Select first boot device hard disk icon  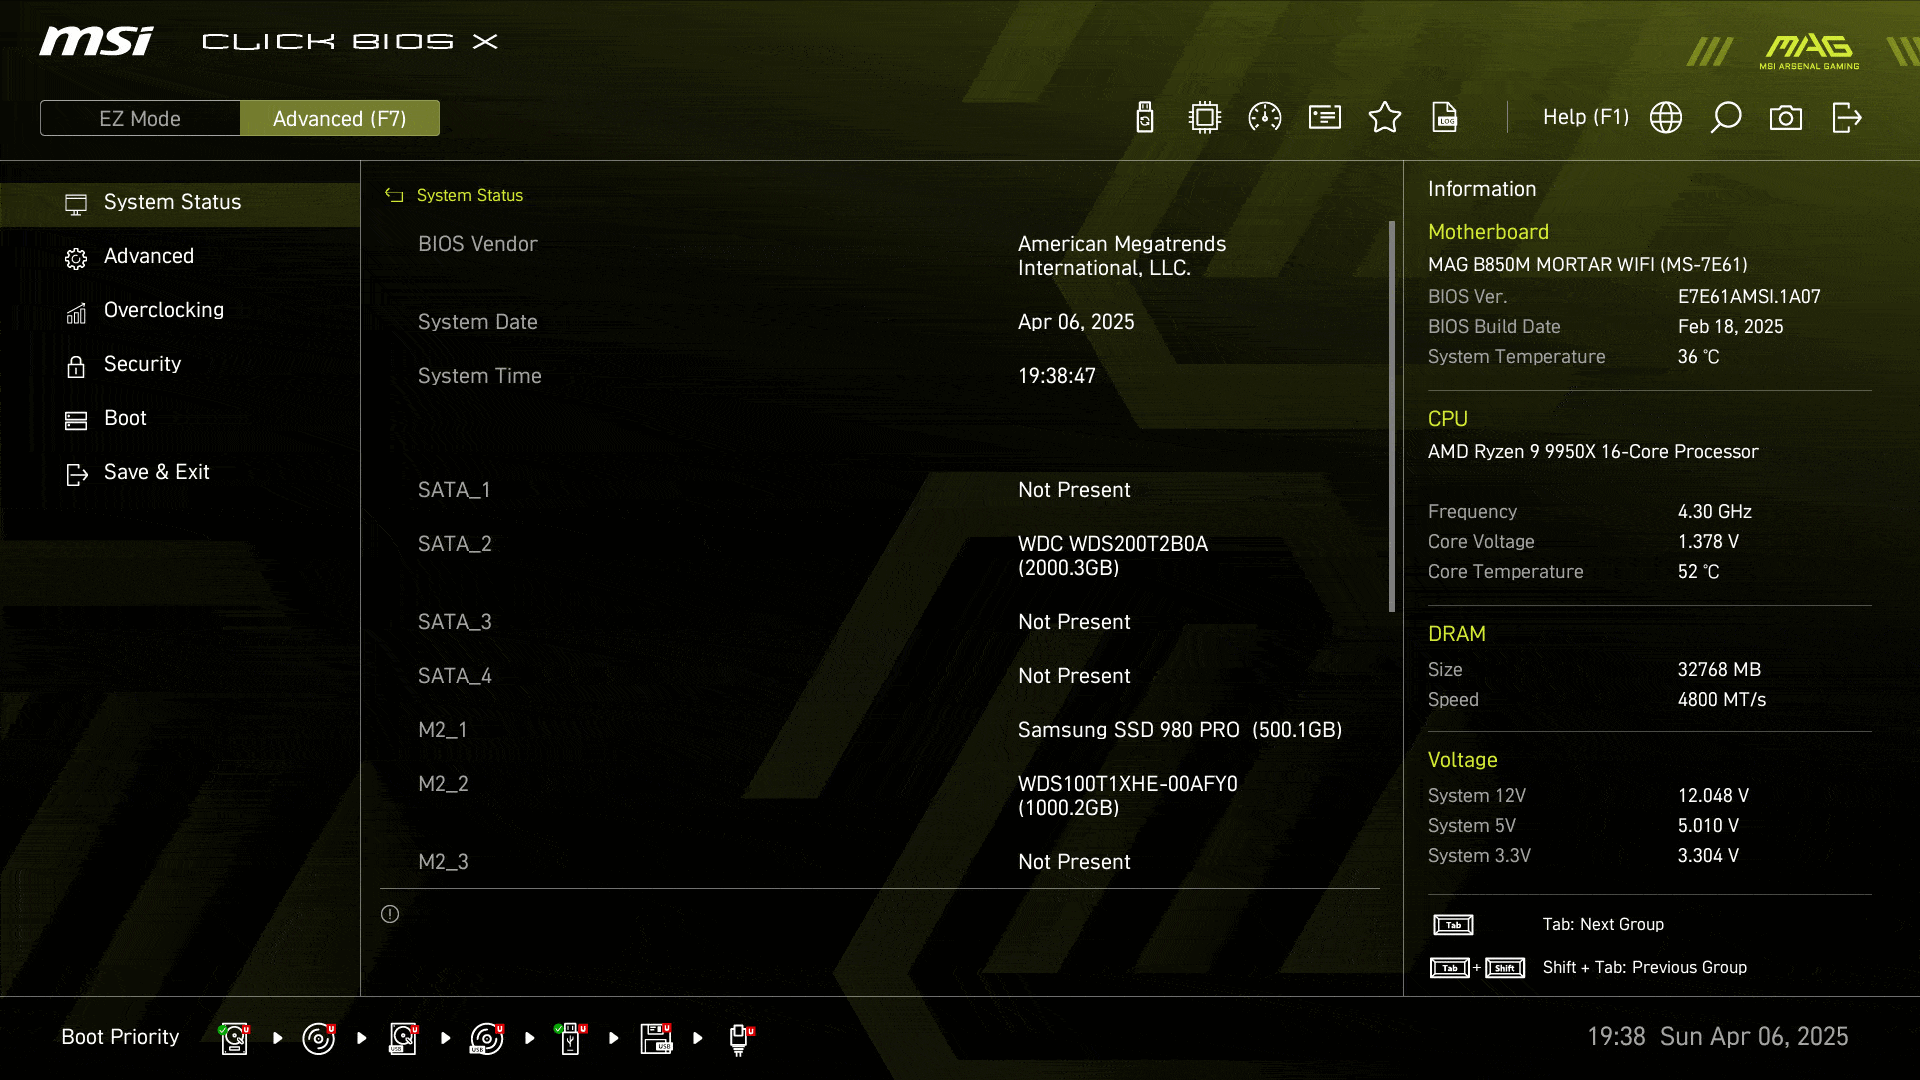pos(234,1038)
